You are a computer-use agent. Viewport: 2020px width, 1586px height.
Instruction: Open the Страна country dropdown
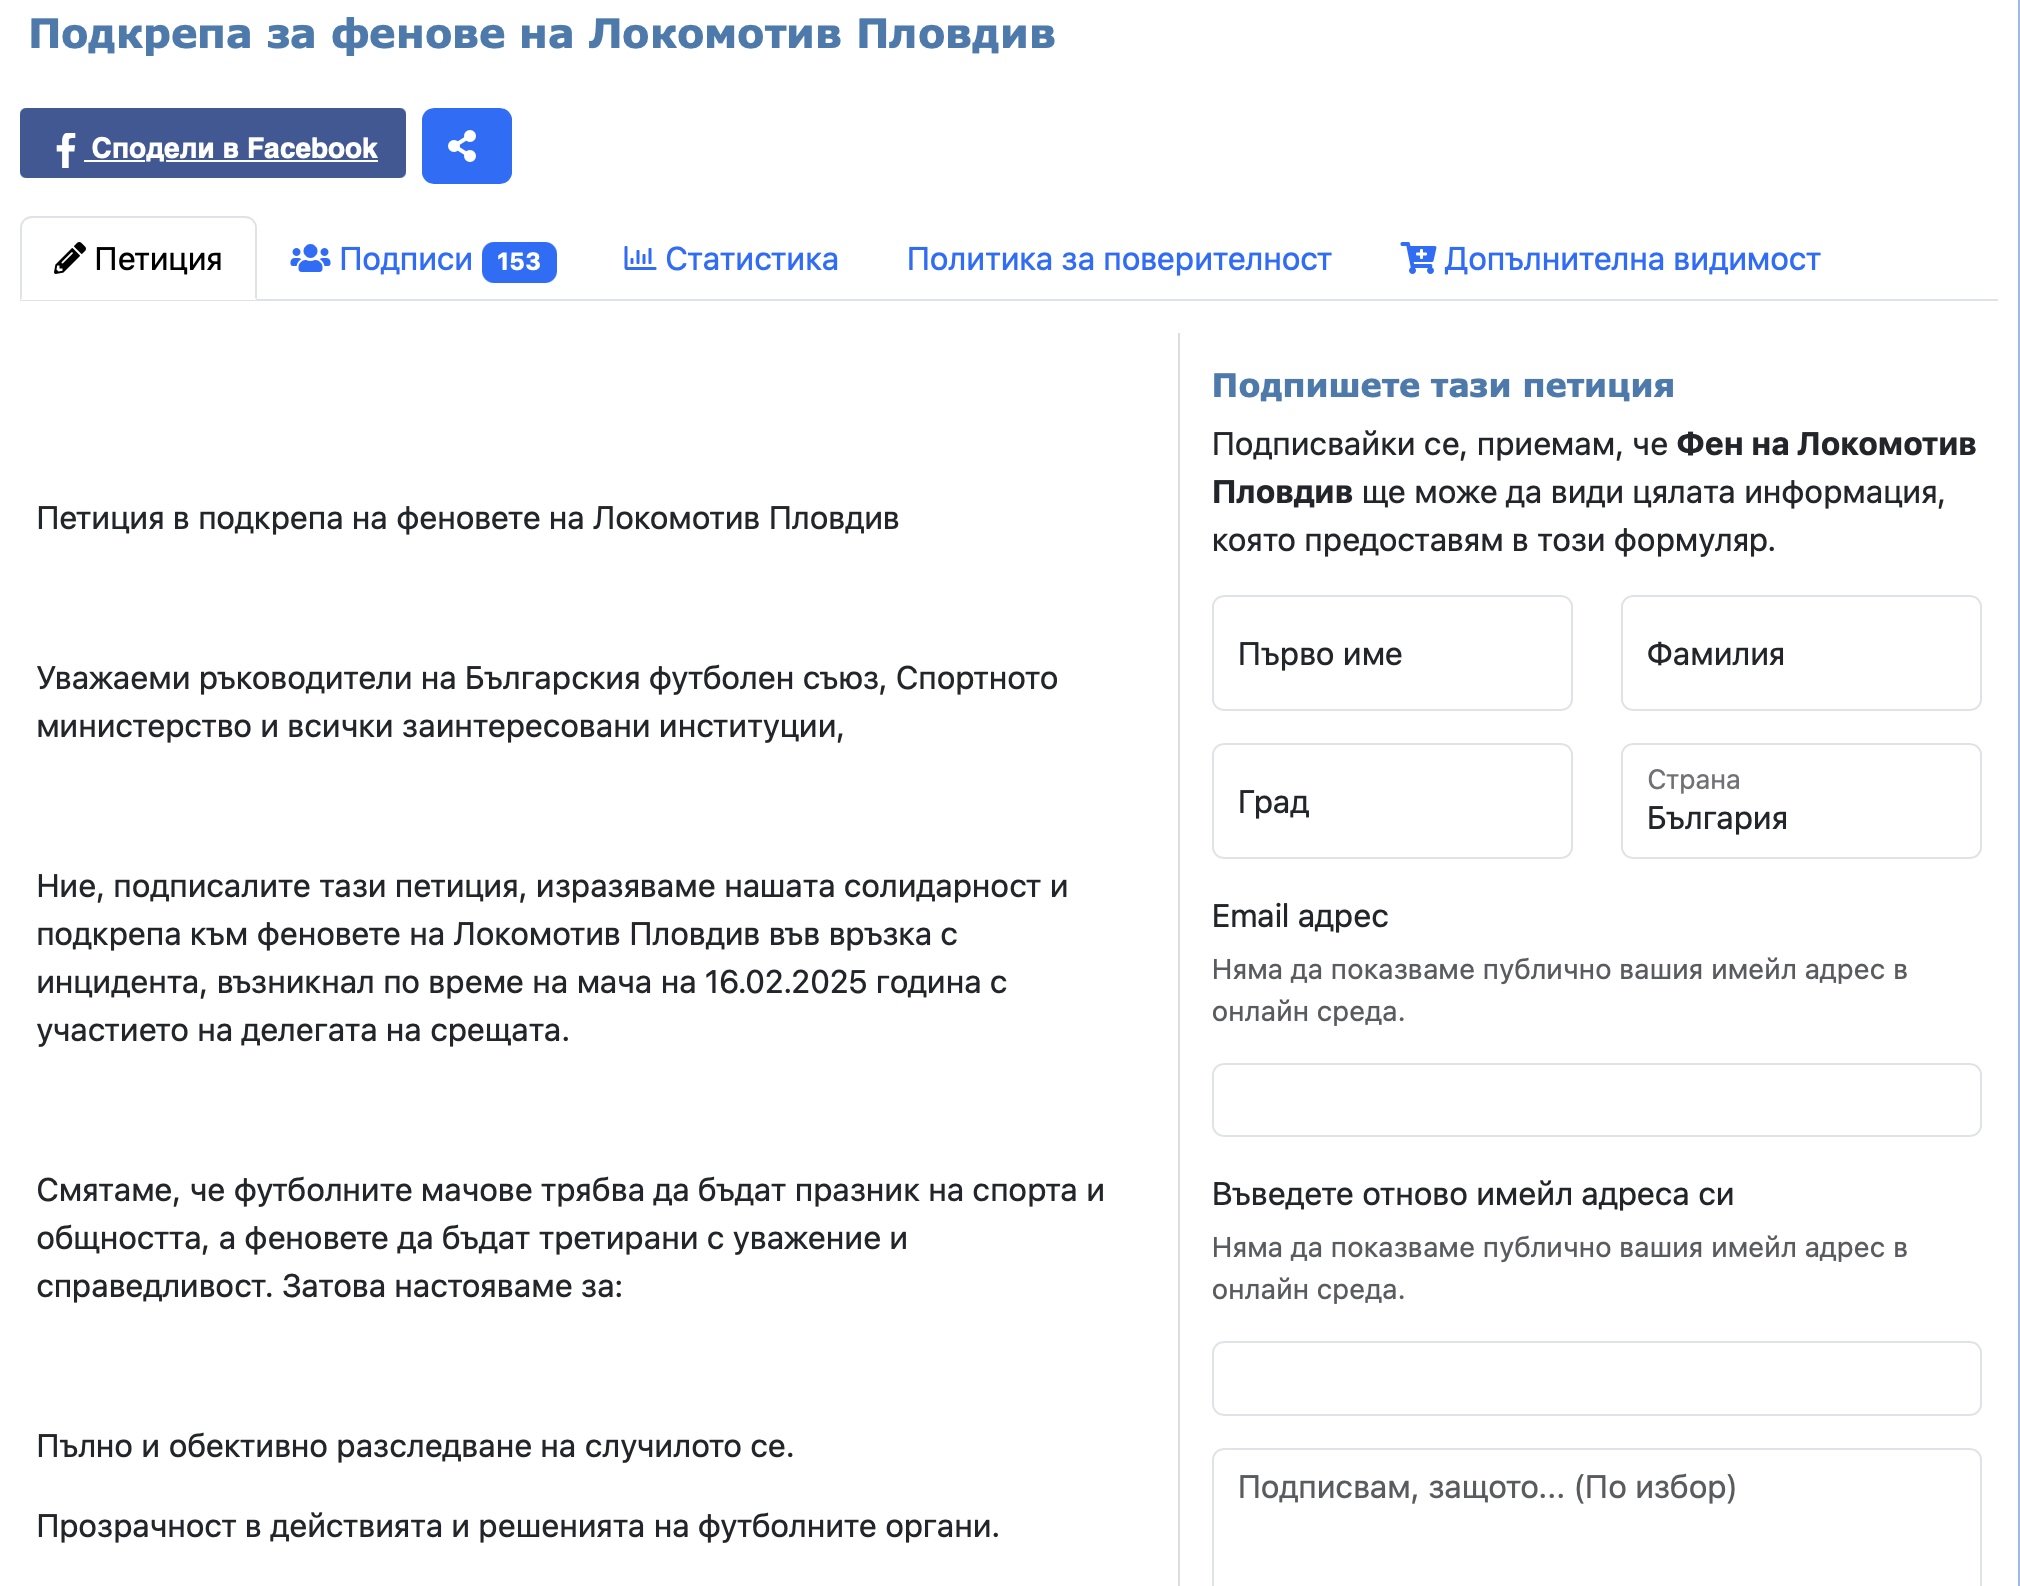[x=1801, y=801]
